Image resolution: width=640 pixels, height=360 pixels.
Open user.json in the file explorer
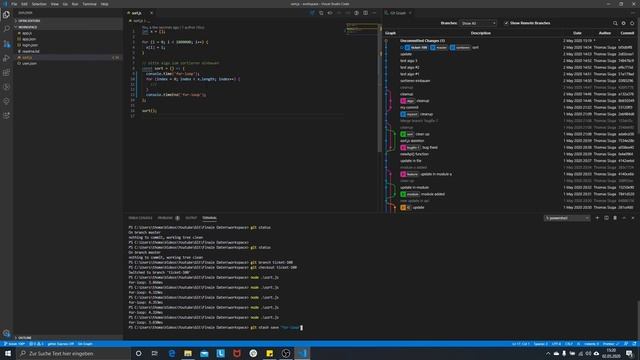(x=68, y=64)
